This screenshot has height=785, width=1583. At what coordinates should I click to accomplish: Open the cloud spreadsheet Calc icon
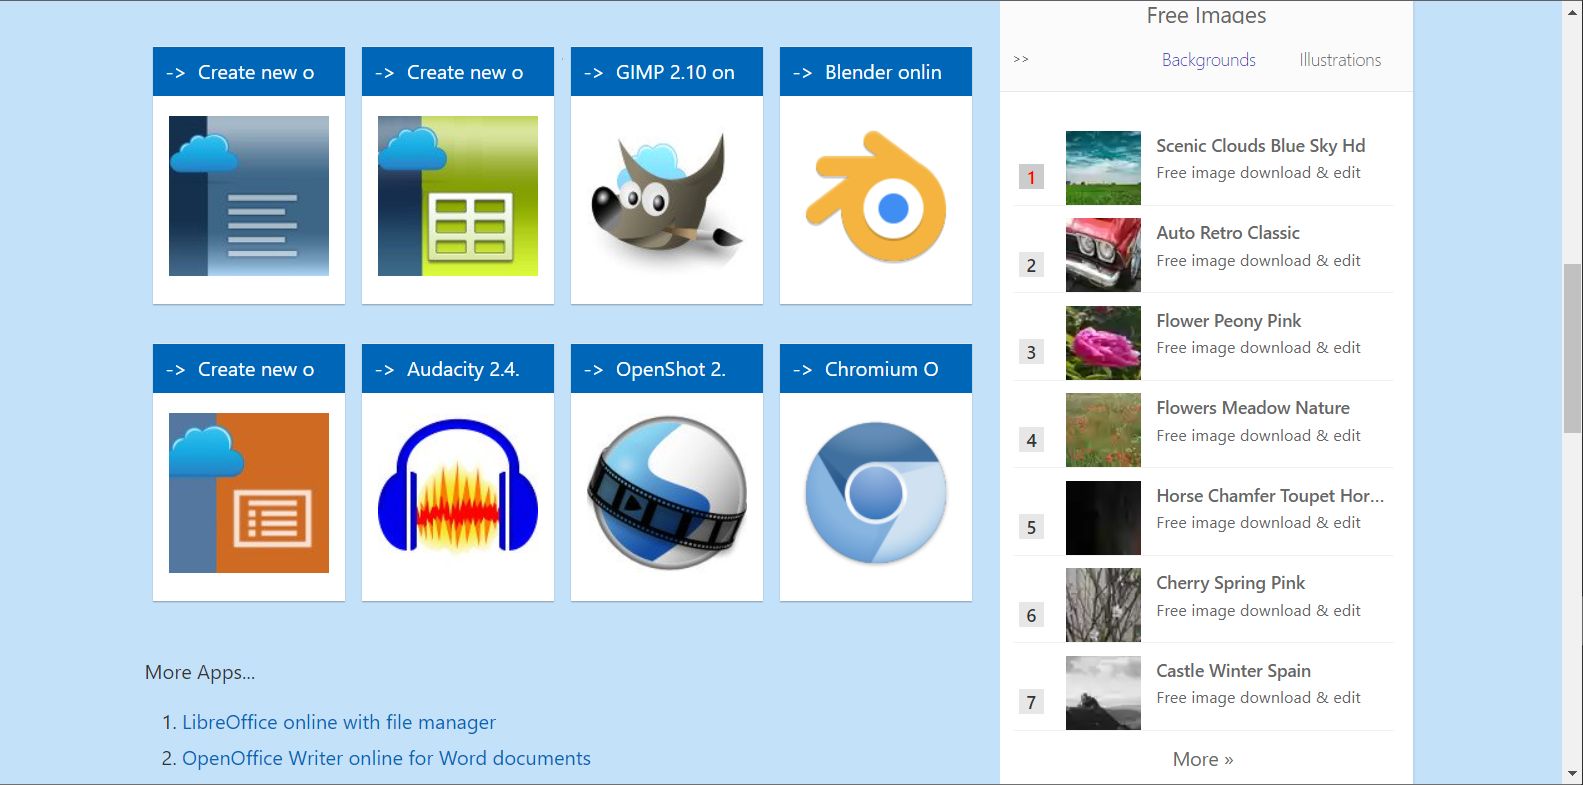458,196
